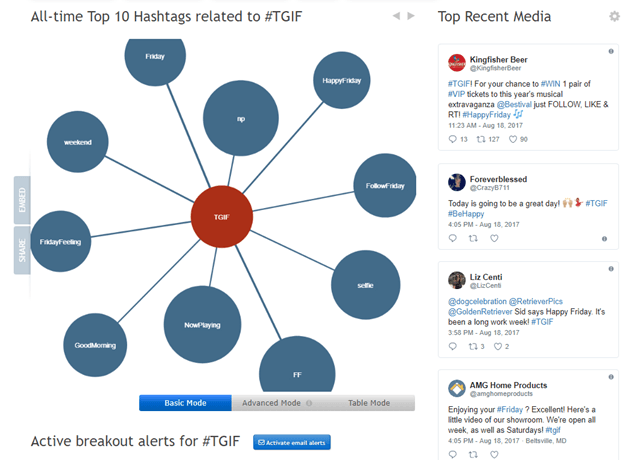
Task: Switch to Table Mode tab
Action: (x=369, y=403)
